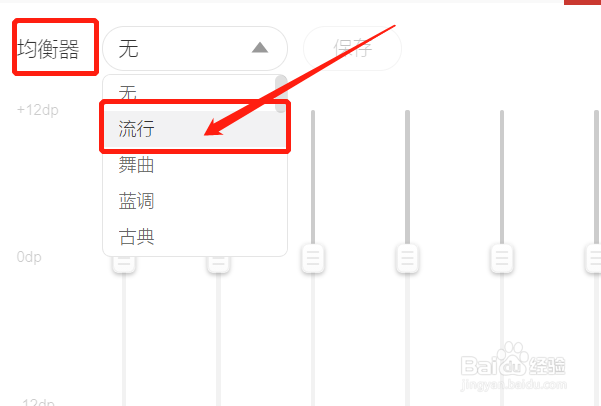This screenshot has height=406, width=601.
Task: Click the third equalizer band slider handle
Action: (x=313, y=258)
